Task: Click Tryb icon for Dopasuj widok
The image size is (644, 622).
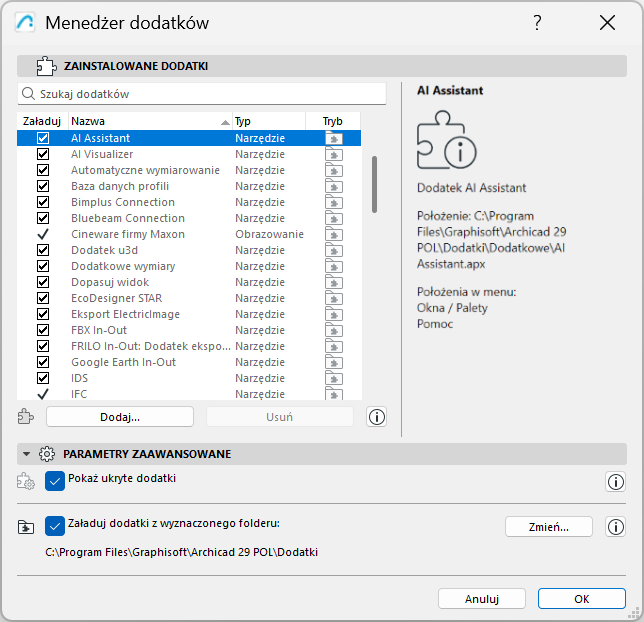Action: (x=334, y=283)
